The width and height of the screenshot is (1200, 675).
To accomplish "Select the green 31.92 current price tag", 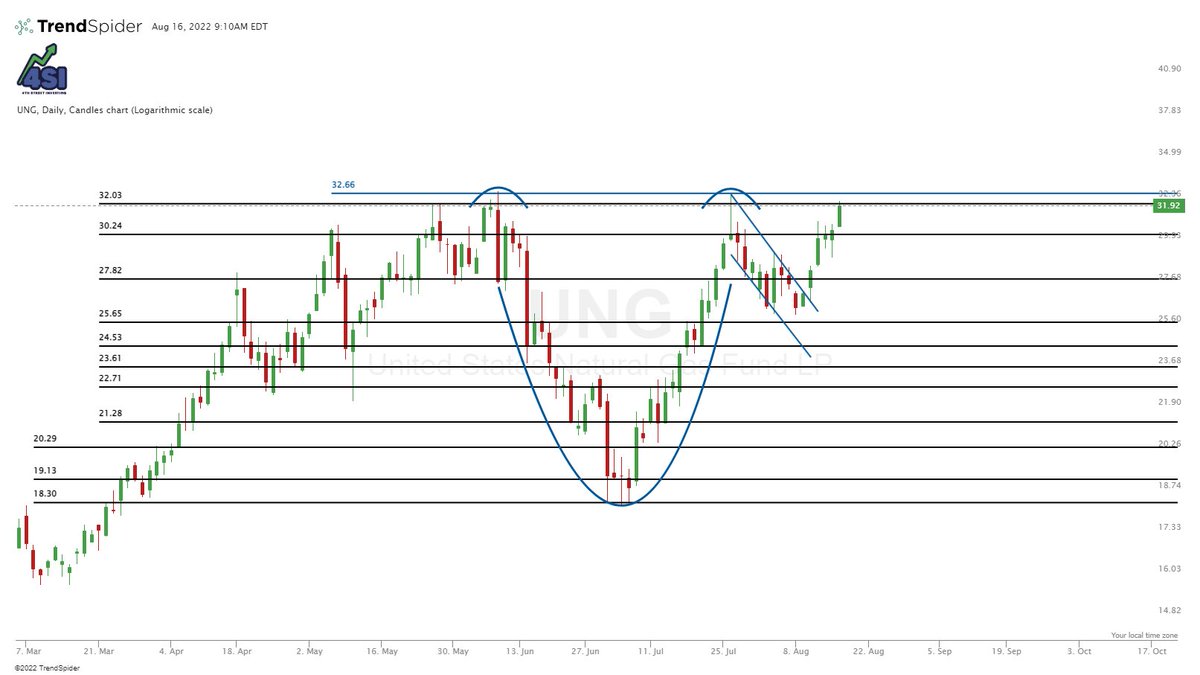I will point(1168,205).
